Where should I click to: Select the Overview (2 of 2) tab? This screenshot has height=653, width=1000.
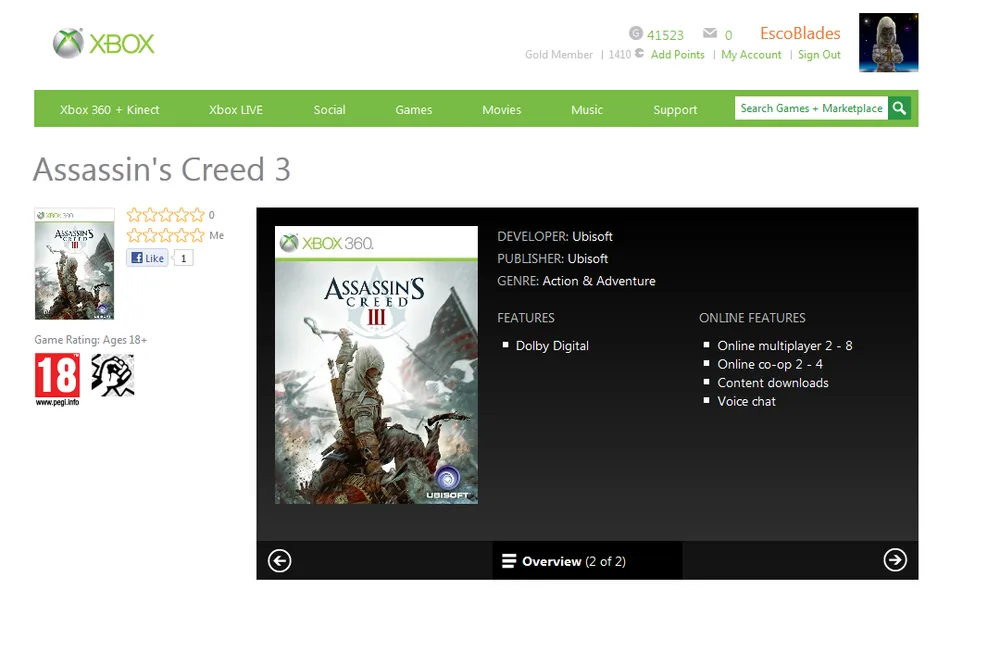587,561
